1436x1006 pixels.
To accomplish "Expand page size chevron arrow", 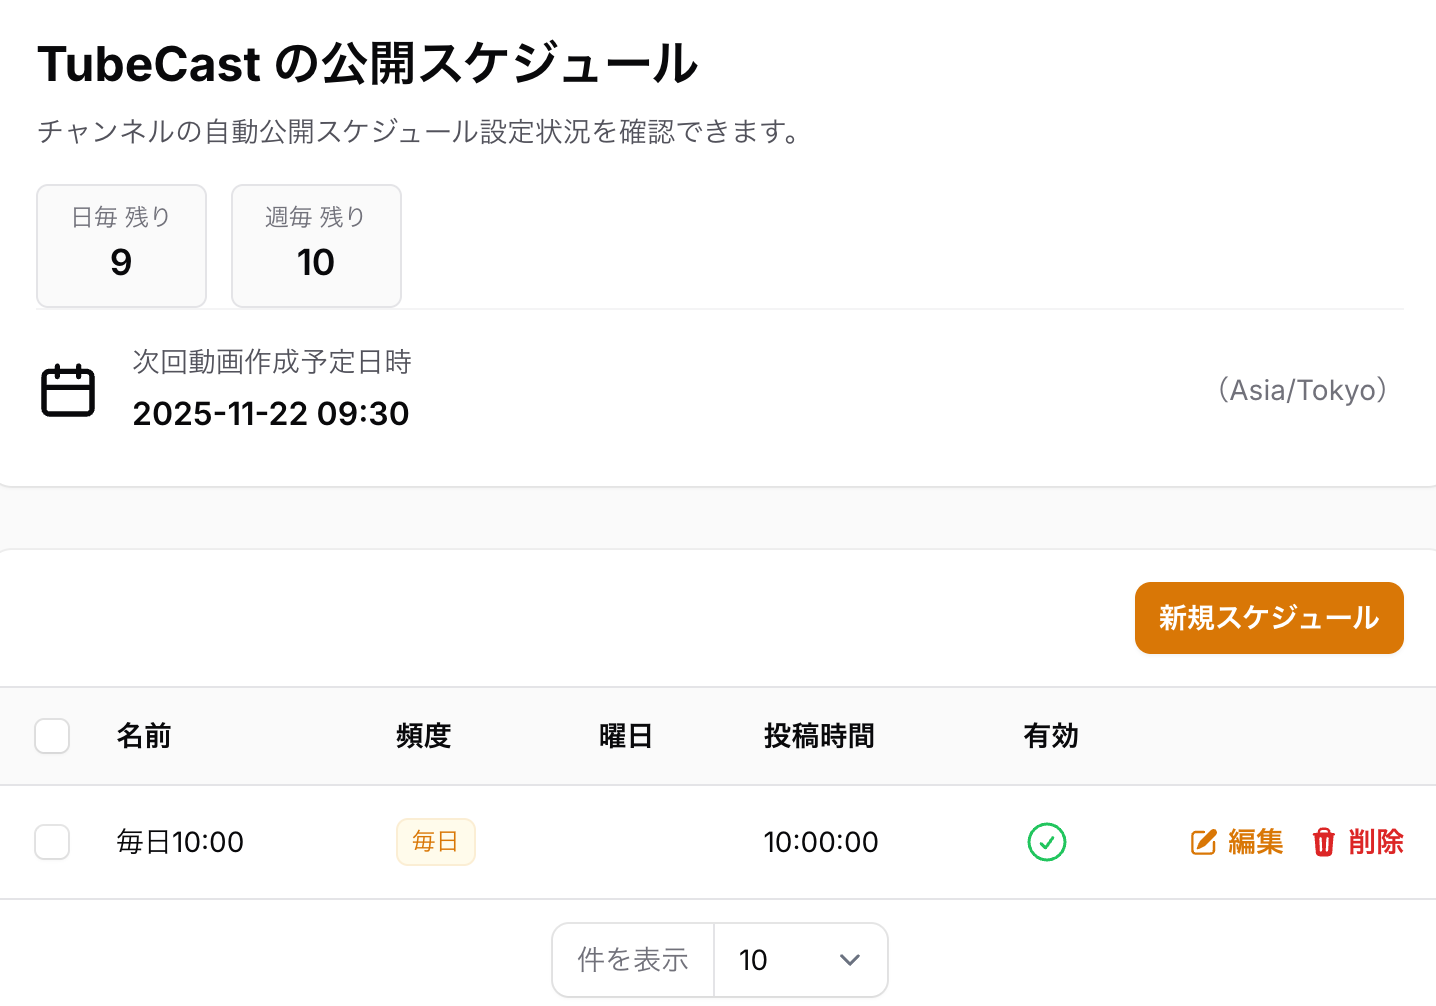I will click(x=850, y=960).
